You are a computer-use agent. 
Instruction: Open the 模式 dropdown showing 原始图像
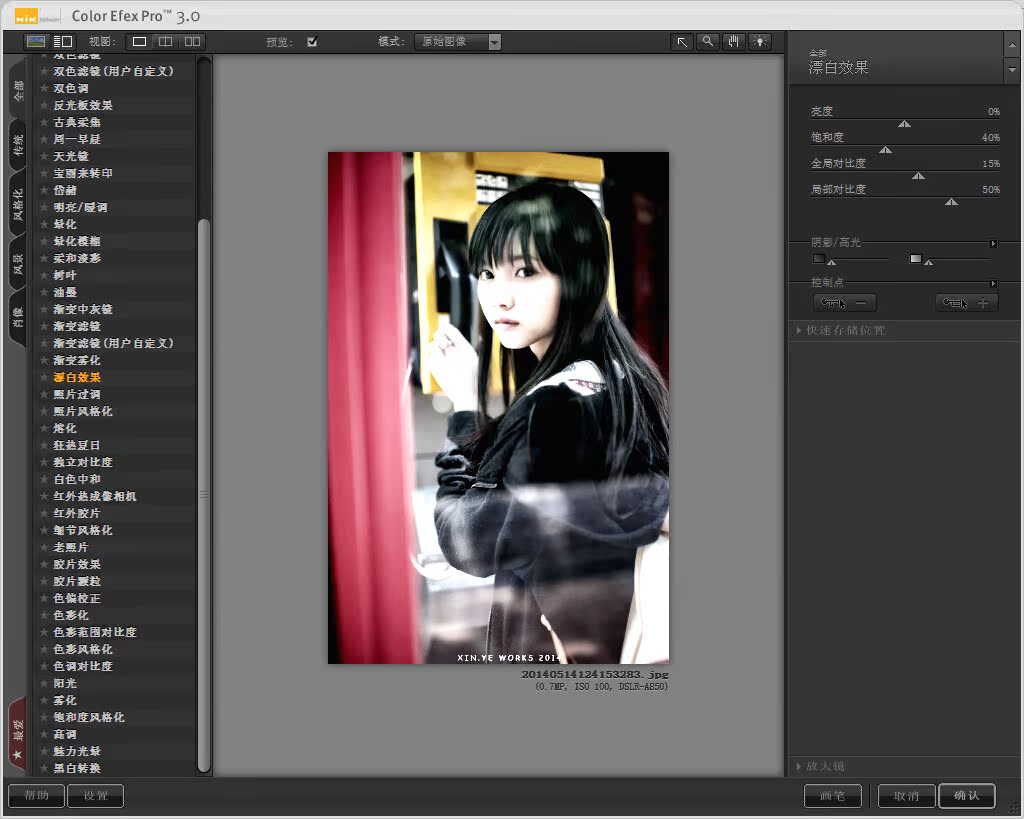(459, 42)
